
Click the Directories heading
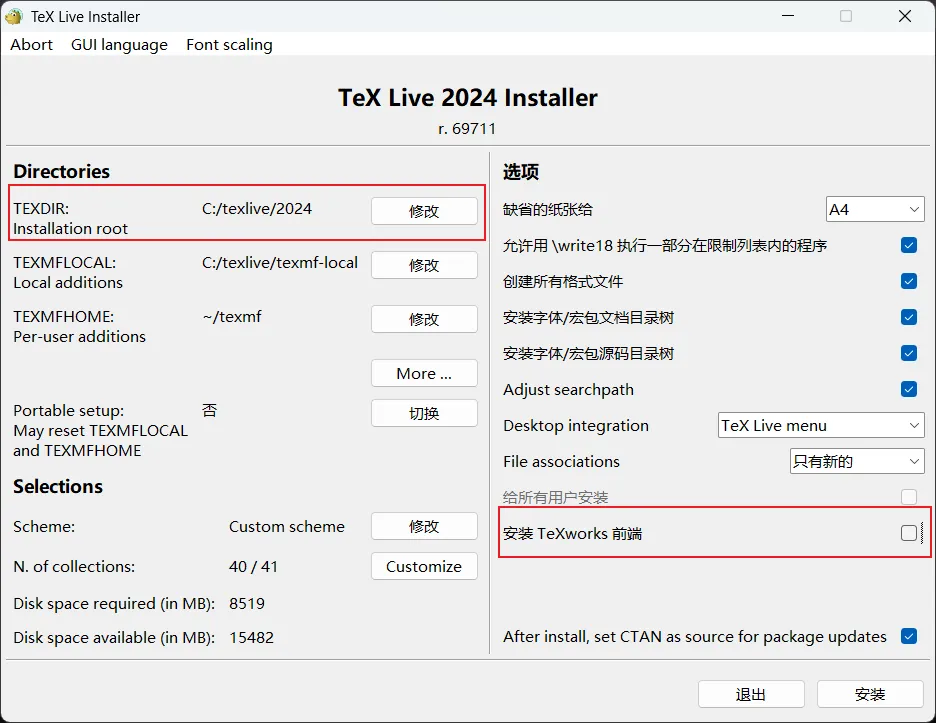click(x=61, y=171)
